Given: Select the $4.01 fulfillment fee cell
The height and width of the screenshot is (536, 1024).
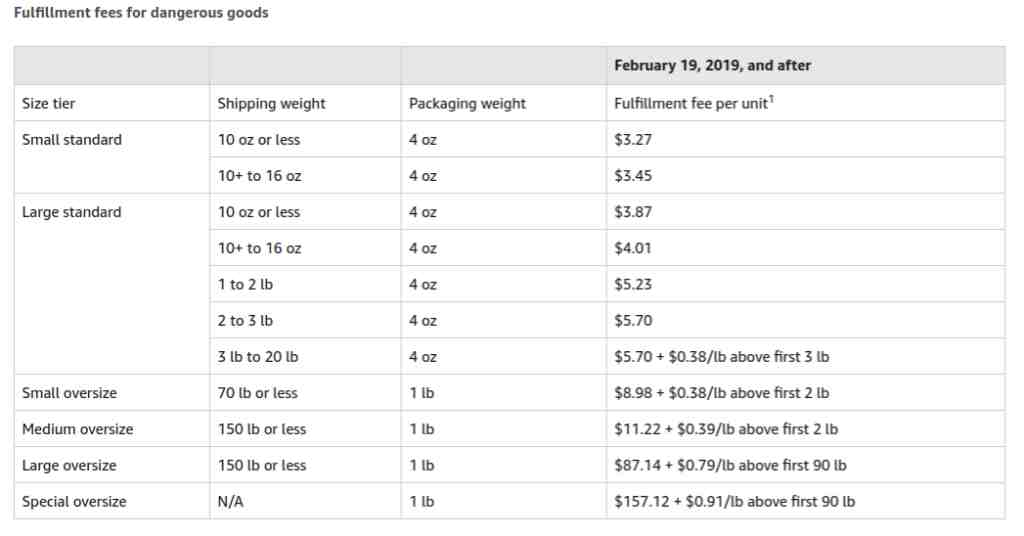Looking at the screenshot, I should (633, 248).
